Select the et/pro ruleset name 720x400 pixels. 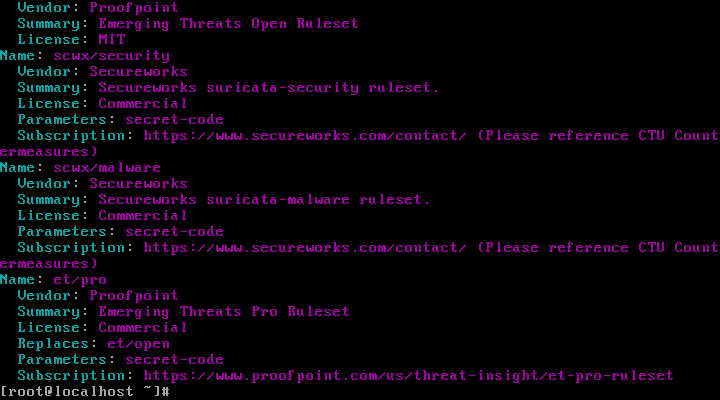pyautogui.click(x=80, y=280)
